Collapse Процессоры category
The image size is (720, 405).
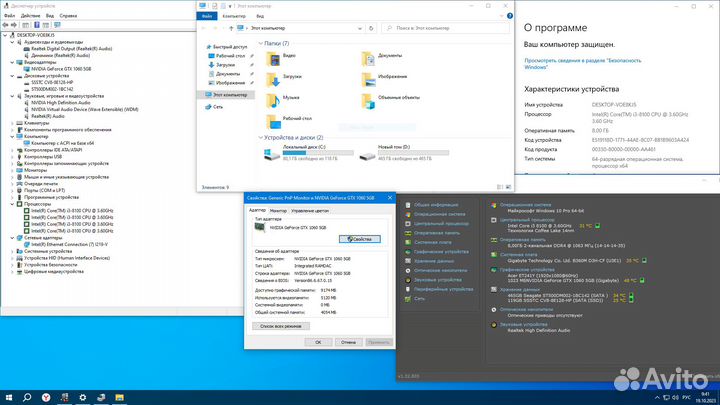tap(12, 204)
